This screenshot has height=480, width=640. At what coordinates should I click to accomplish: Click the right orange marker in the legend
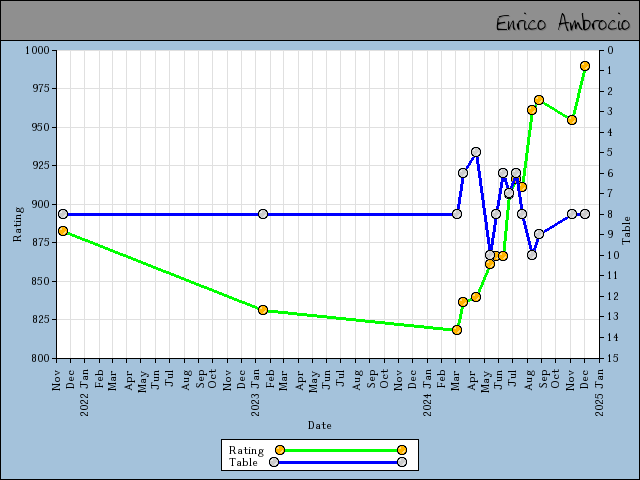tap(402, 450)
